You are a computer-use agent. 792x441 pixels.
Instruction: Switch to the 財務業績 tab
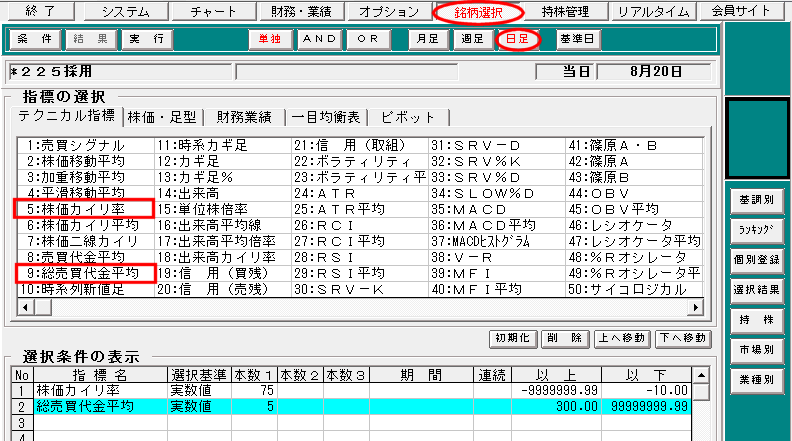(246, 117)
